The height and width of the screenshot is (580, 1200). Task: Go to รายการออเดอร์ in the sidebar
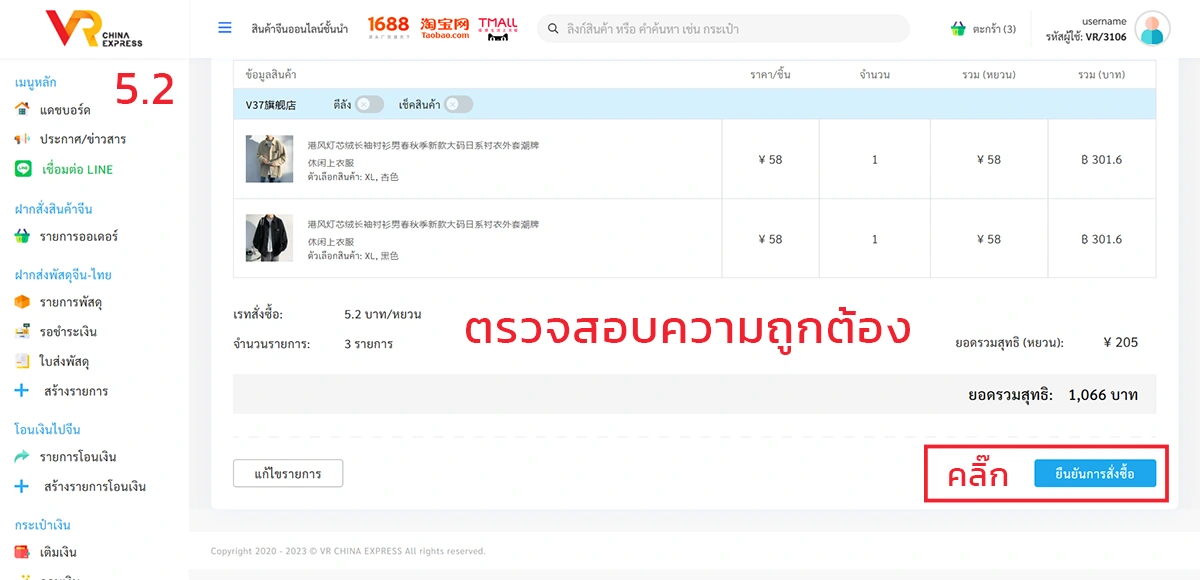coord(78,237)
